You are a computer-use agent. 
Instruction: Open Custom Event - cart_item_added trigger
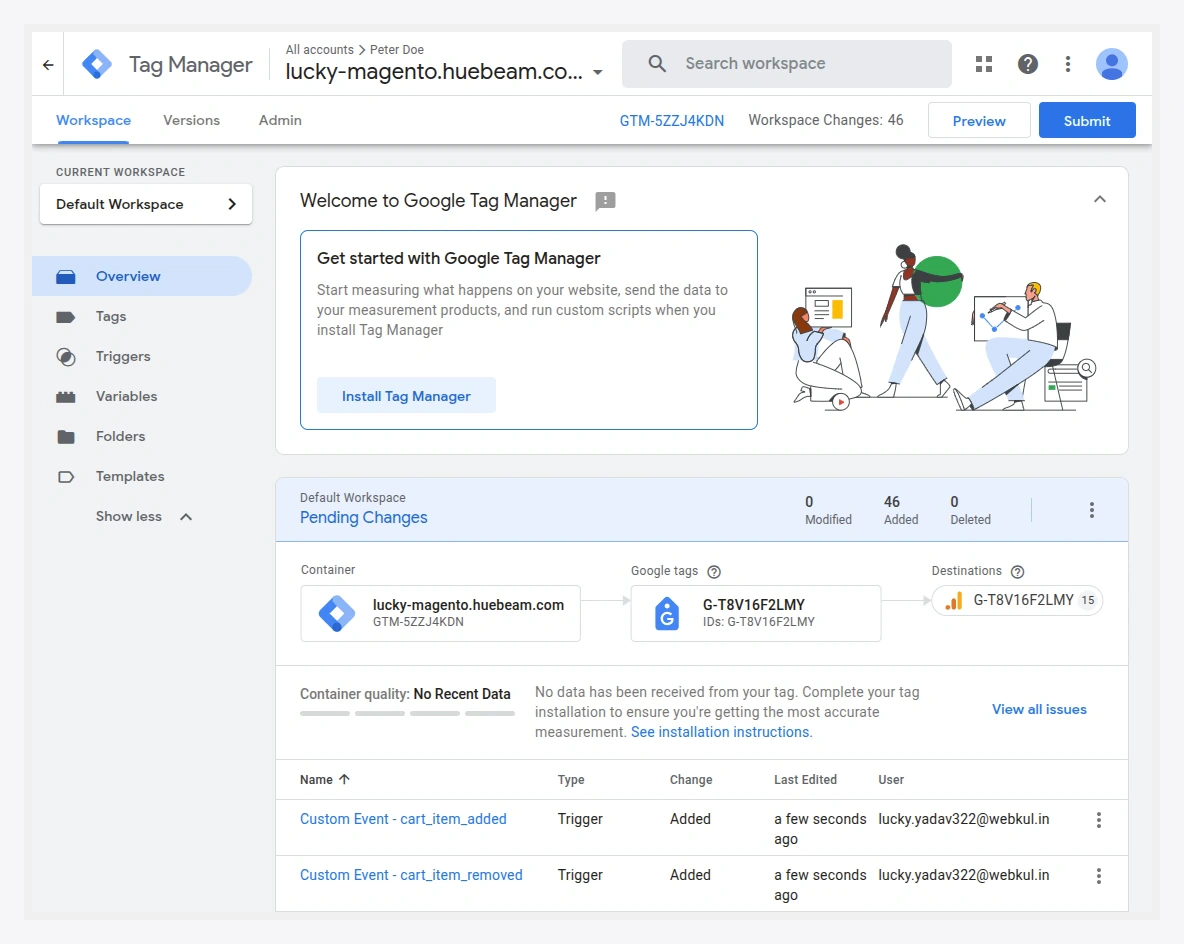403,819
